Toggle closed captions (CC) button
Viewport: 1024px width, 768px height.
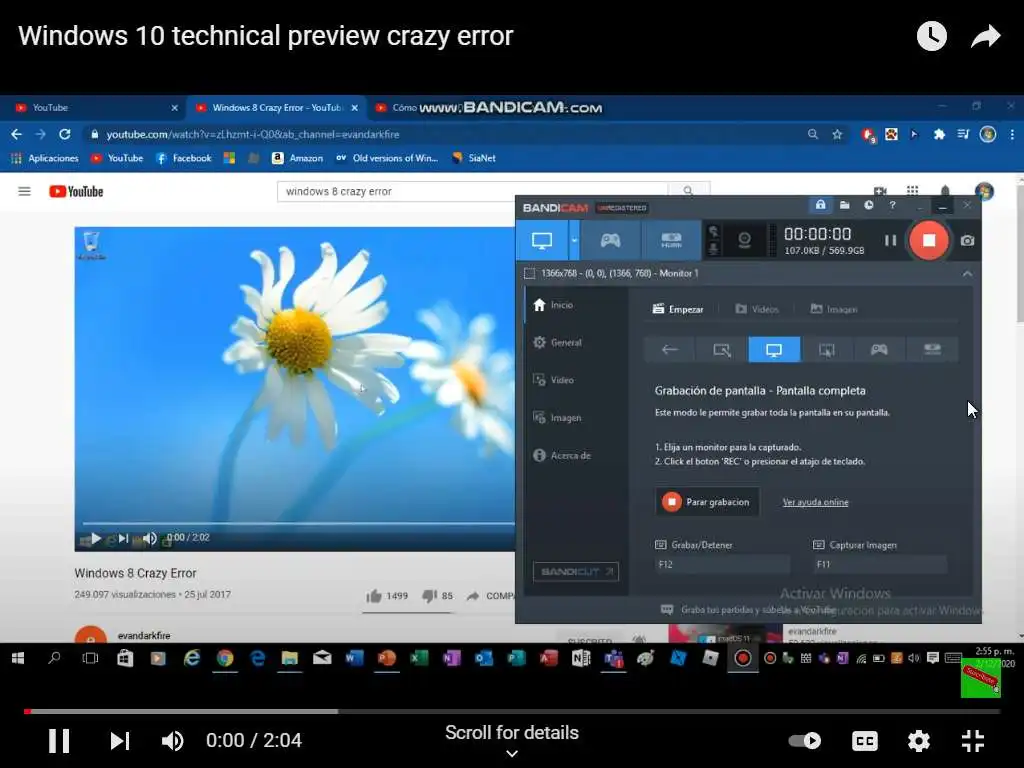[865, 741]
